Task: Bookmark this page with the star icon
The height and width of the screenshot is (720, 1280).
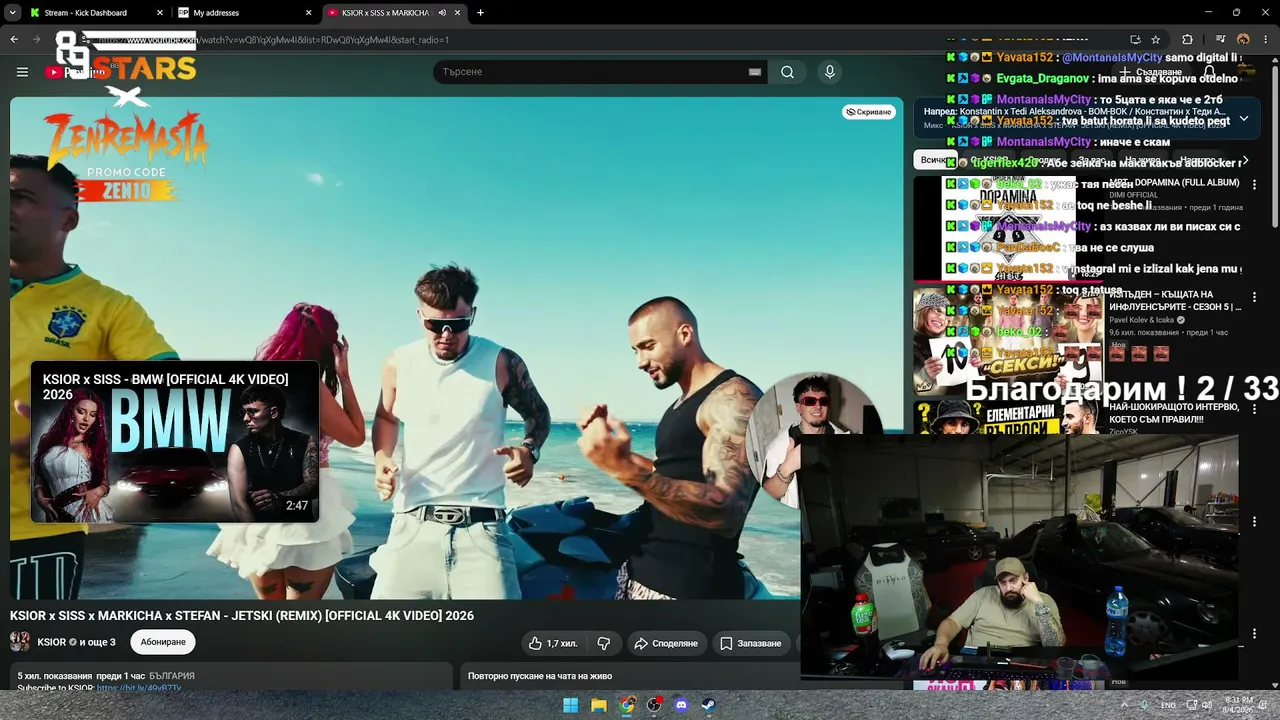Action: (1156, 40)
